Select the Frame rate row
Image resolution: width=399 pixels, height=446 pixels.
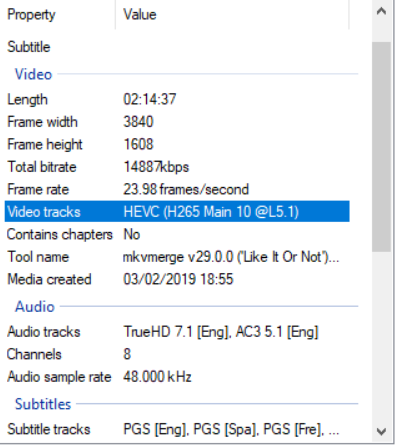(177, 189)
